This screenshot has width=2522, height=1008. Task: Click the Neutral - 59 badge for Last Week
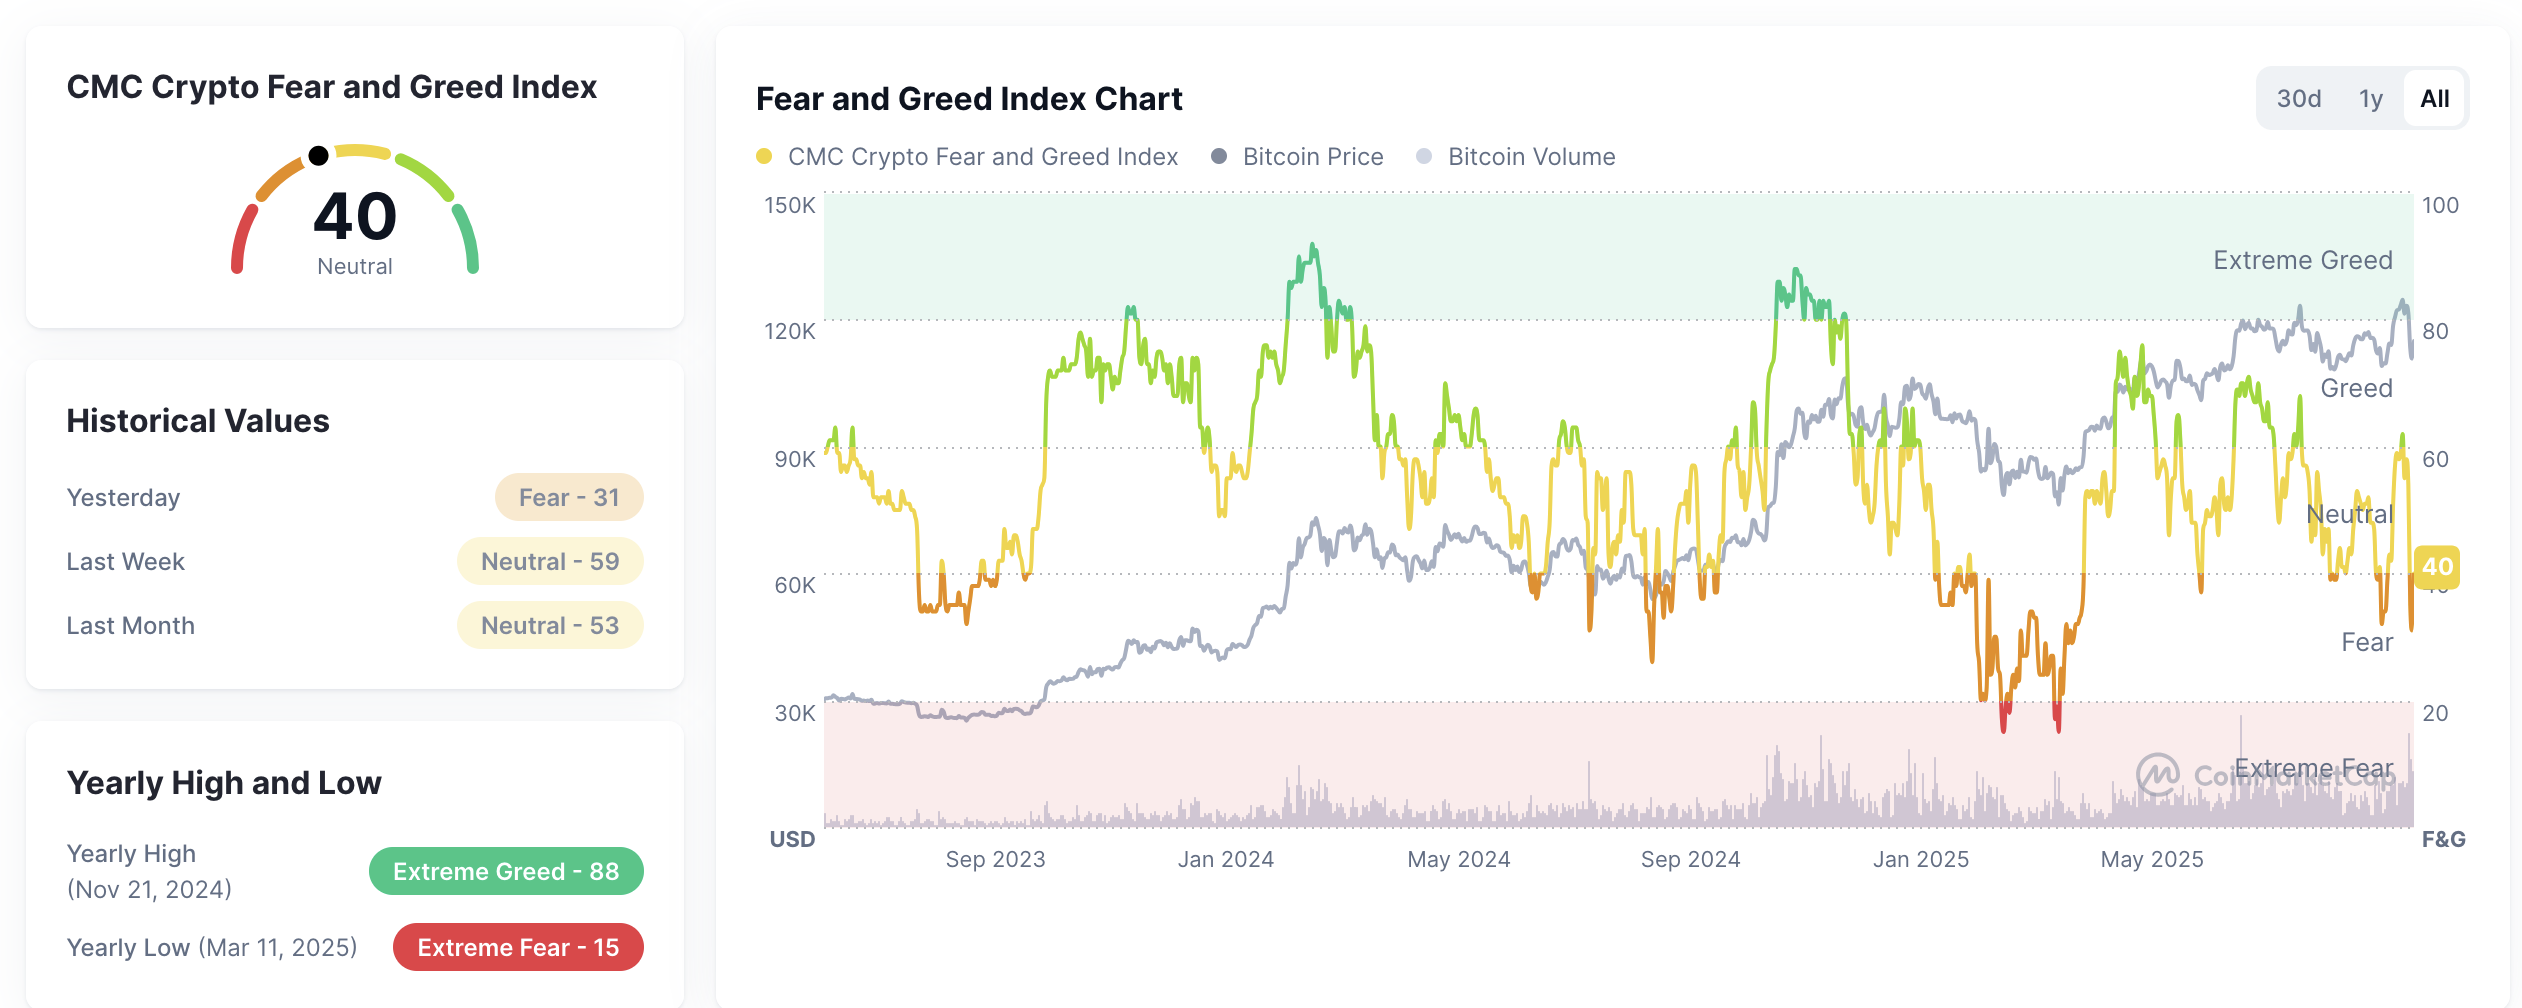click(x=550, y=561)
